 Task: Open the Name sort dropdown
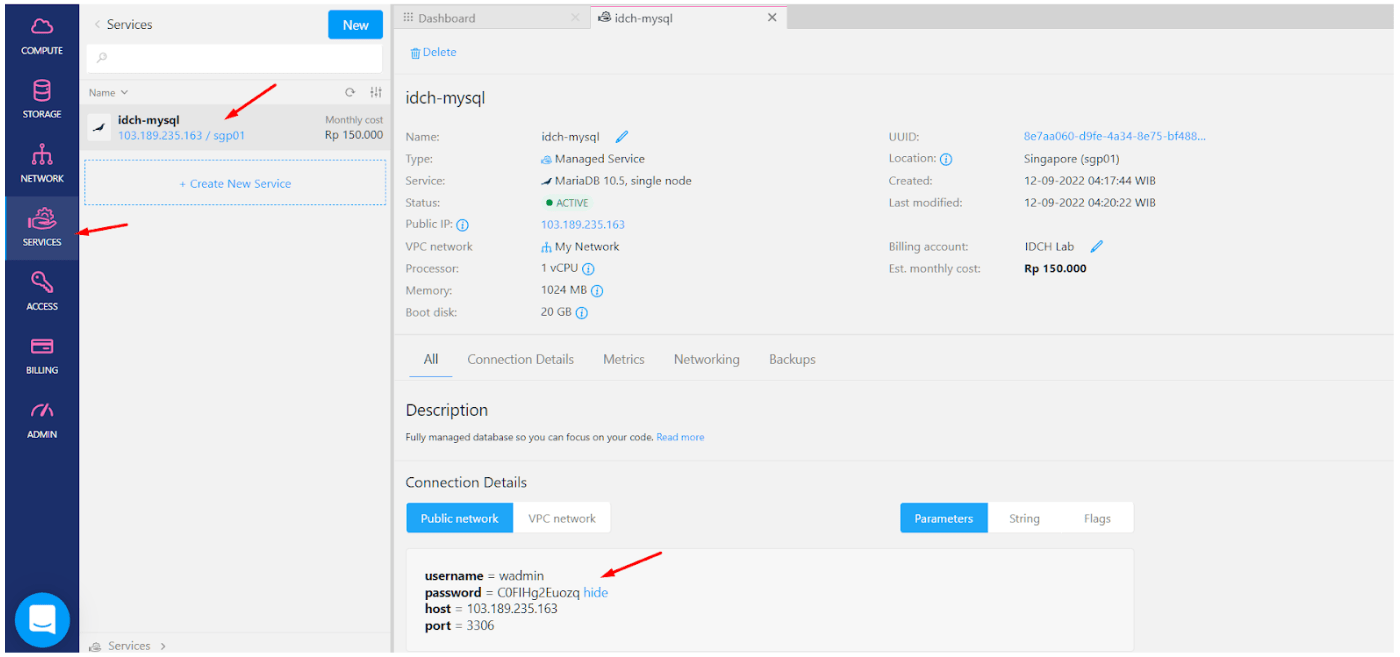pos(108,93)
